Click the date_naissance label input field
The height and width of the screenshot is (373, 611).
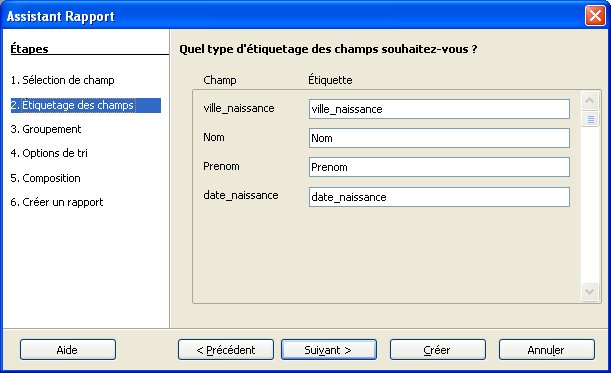439,197
